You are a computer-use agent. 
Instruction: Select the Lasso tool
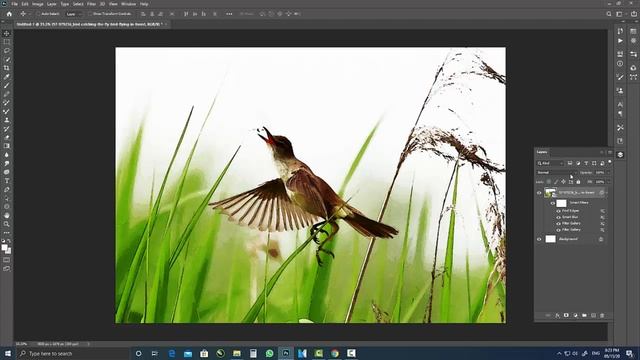(x=7, y=51)
